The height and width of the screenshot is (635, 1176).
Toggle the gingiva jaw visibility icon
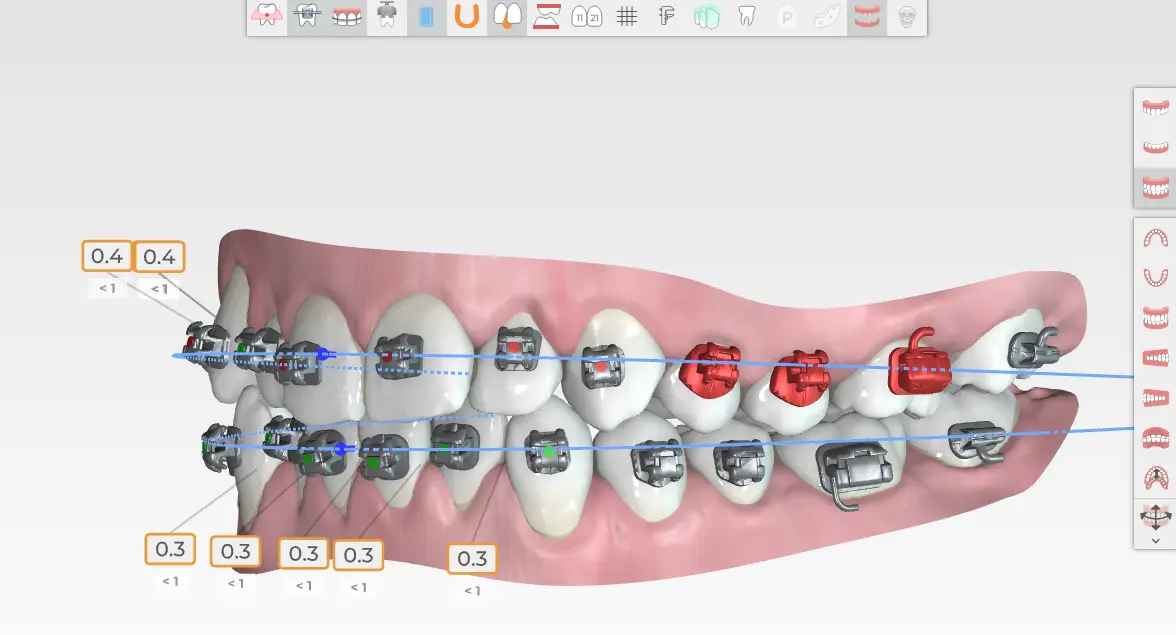tap(867, 17)
